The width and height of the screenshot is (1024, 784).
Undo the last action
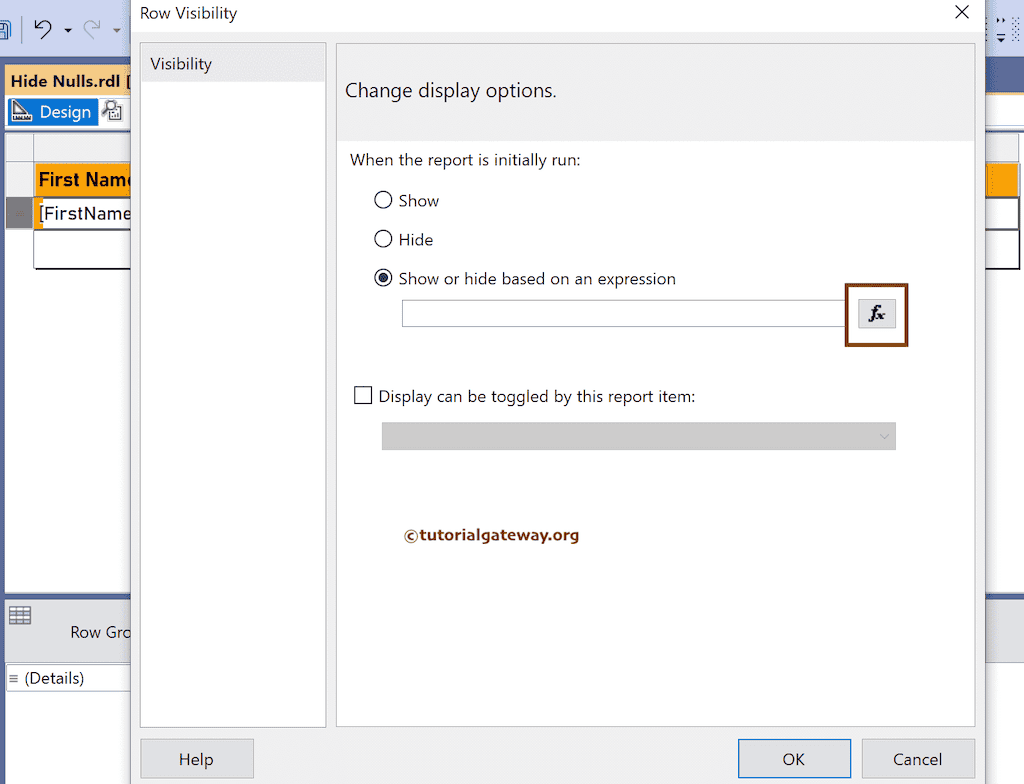click(44, 30)
